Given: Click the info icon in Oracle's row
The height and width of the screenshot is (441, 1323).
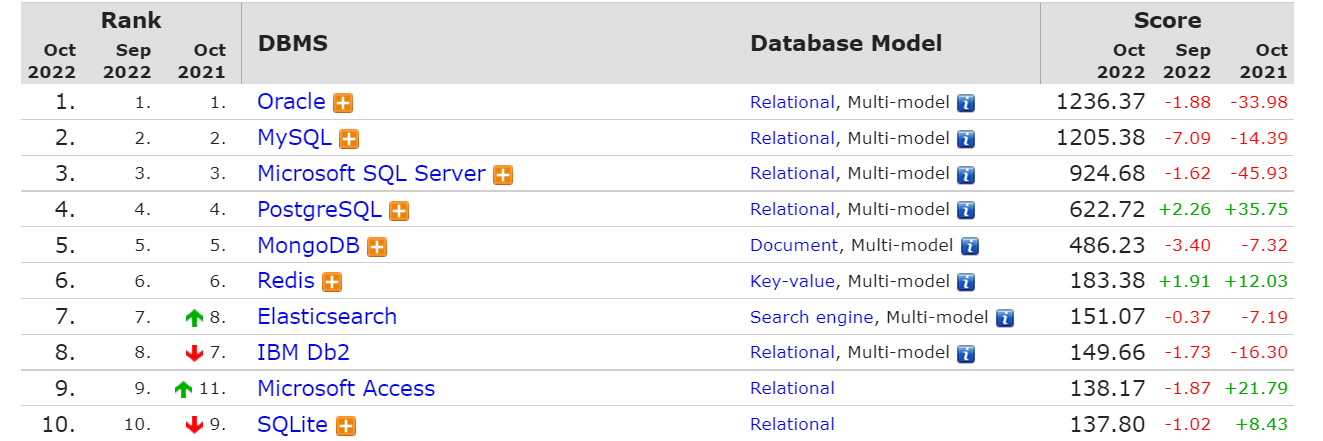Looking at the screenshot, I should [x=966, y=103].
